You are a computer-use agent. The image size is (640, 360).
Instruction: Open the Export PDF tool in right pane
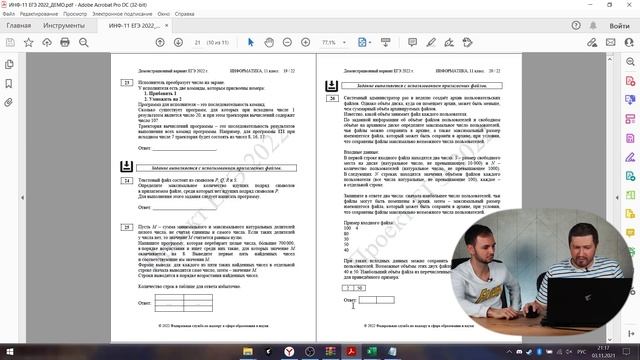(630, 176)
